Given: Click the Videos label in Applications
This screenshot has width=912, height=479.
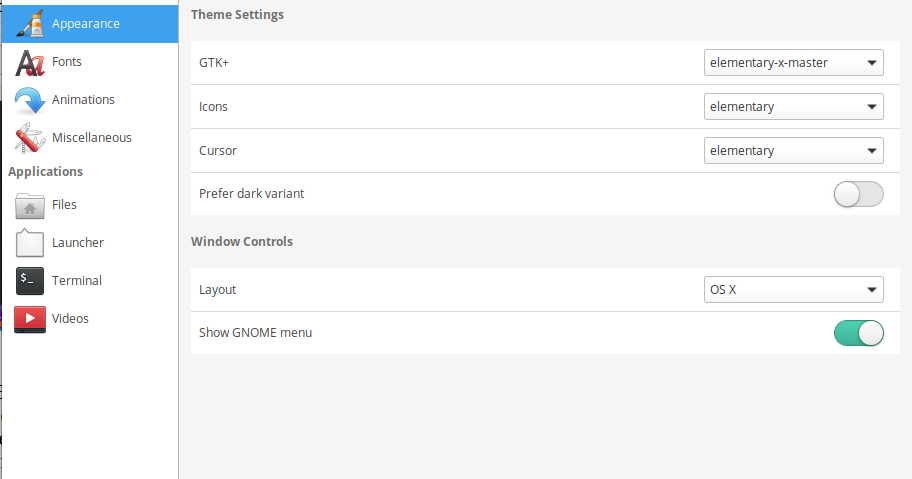Looking at the screenshot, I should (x=70, y=319).
